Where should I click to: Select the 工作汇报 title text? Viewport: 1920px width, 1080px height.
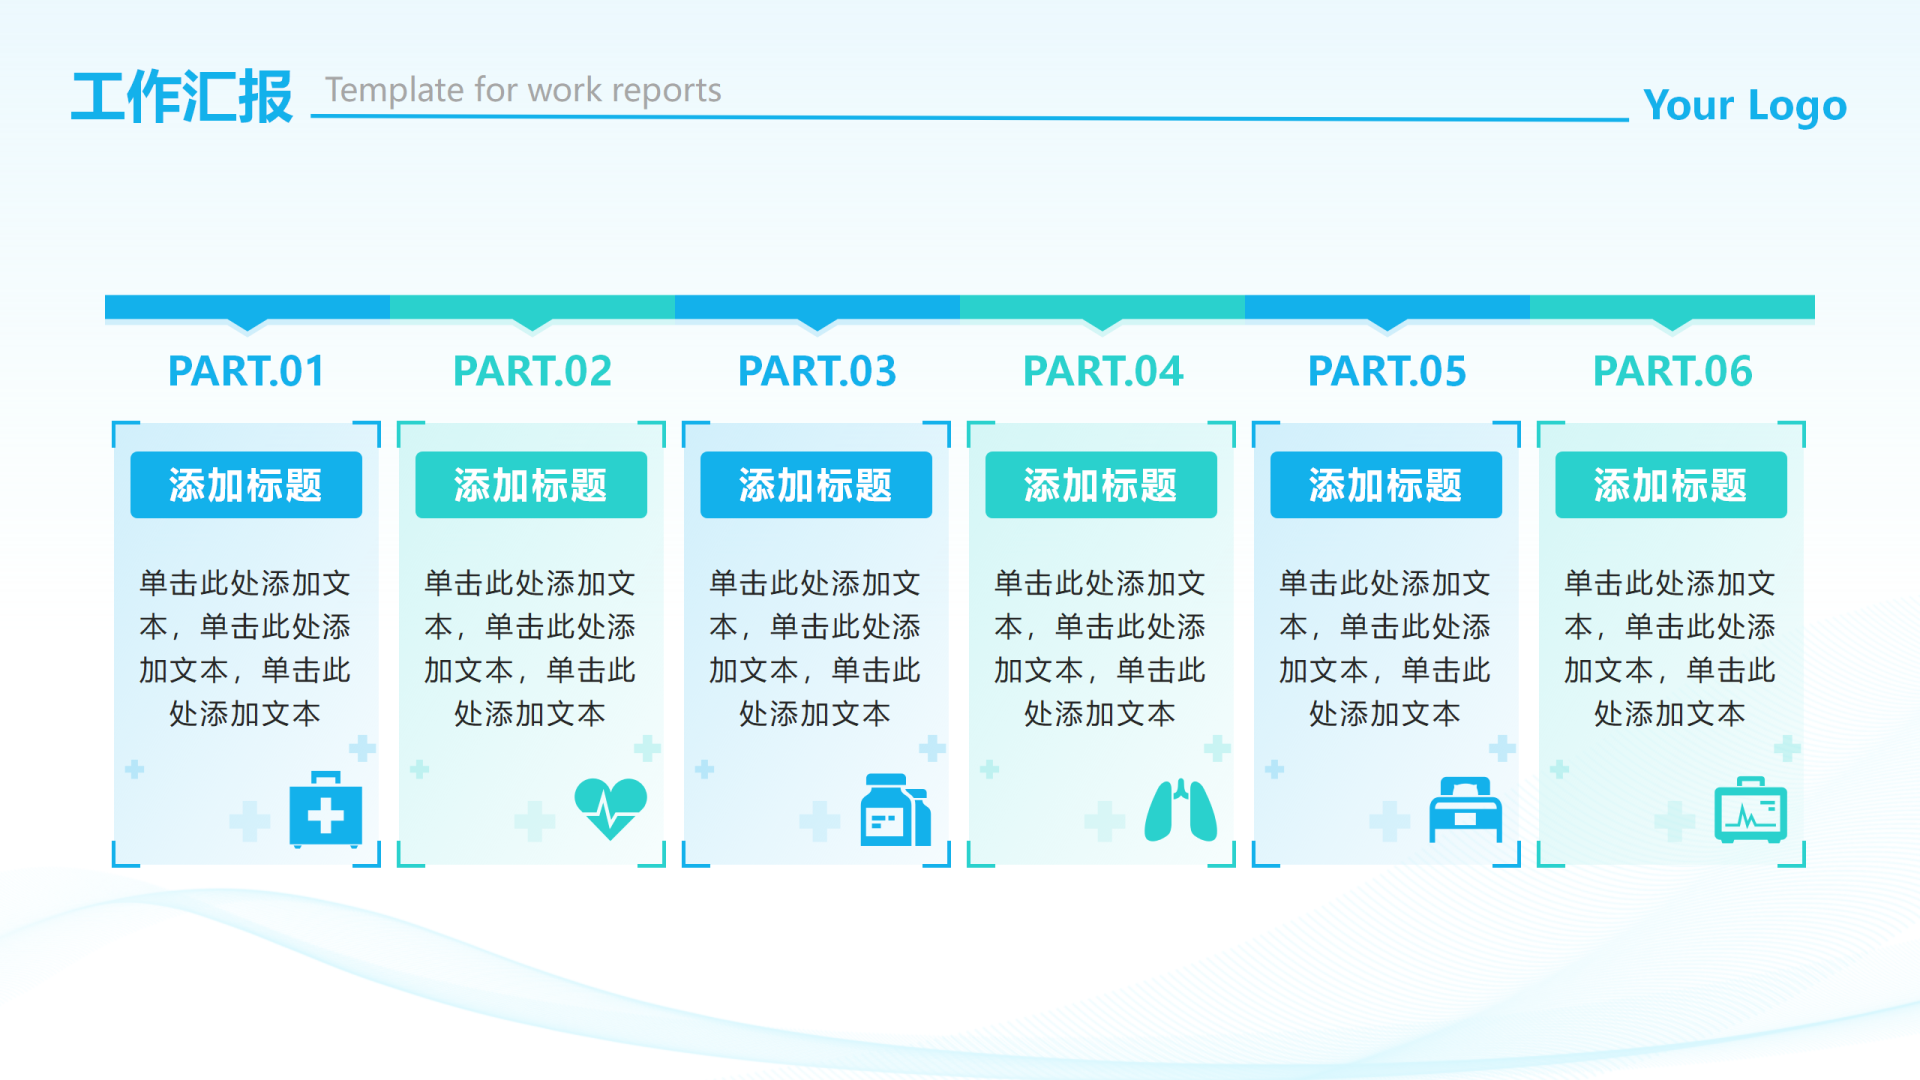pos(182,97)
